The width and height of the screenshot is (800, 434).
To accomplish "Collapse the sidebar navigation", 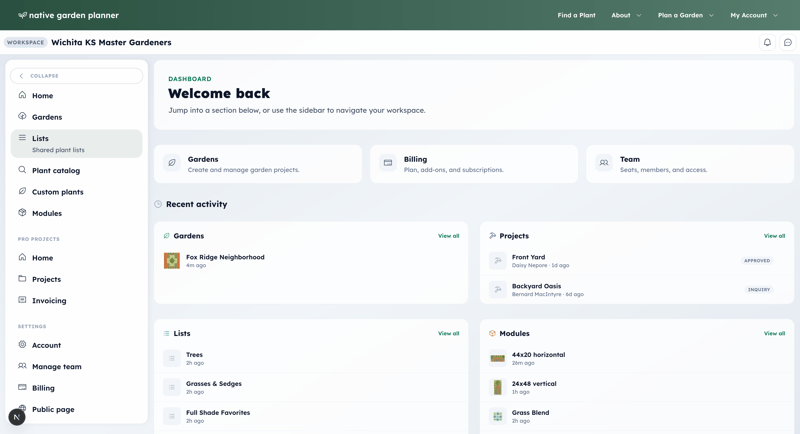I will 76,76.
